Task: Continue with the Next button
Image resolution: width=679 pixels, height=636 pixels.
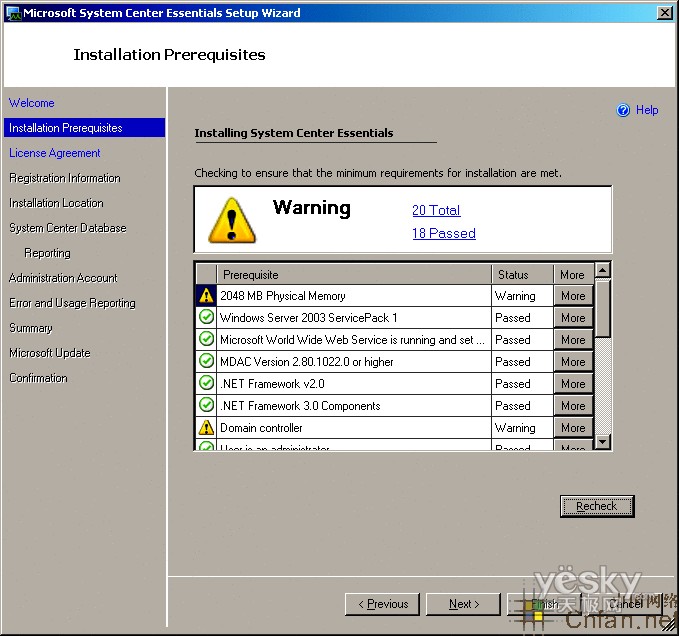Action: tap(463, 604)
